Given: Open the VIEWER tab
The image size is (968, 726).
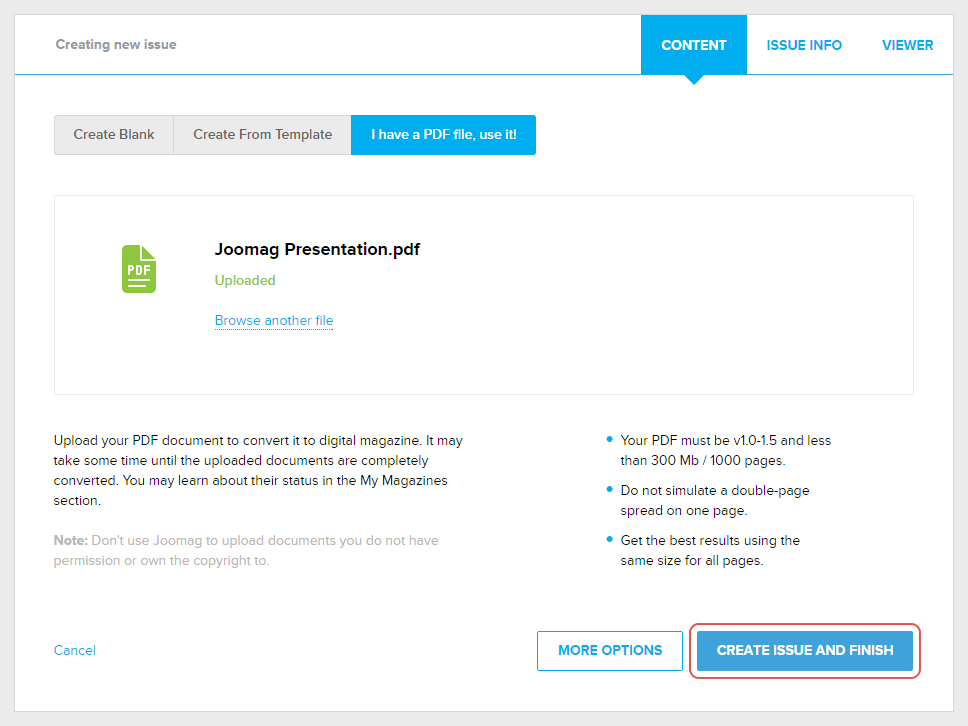Looking at the screenshot, I should [x=907, y=45].
